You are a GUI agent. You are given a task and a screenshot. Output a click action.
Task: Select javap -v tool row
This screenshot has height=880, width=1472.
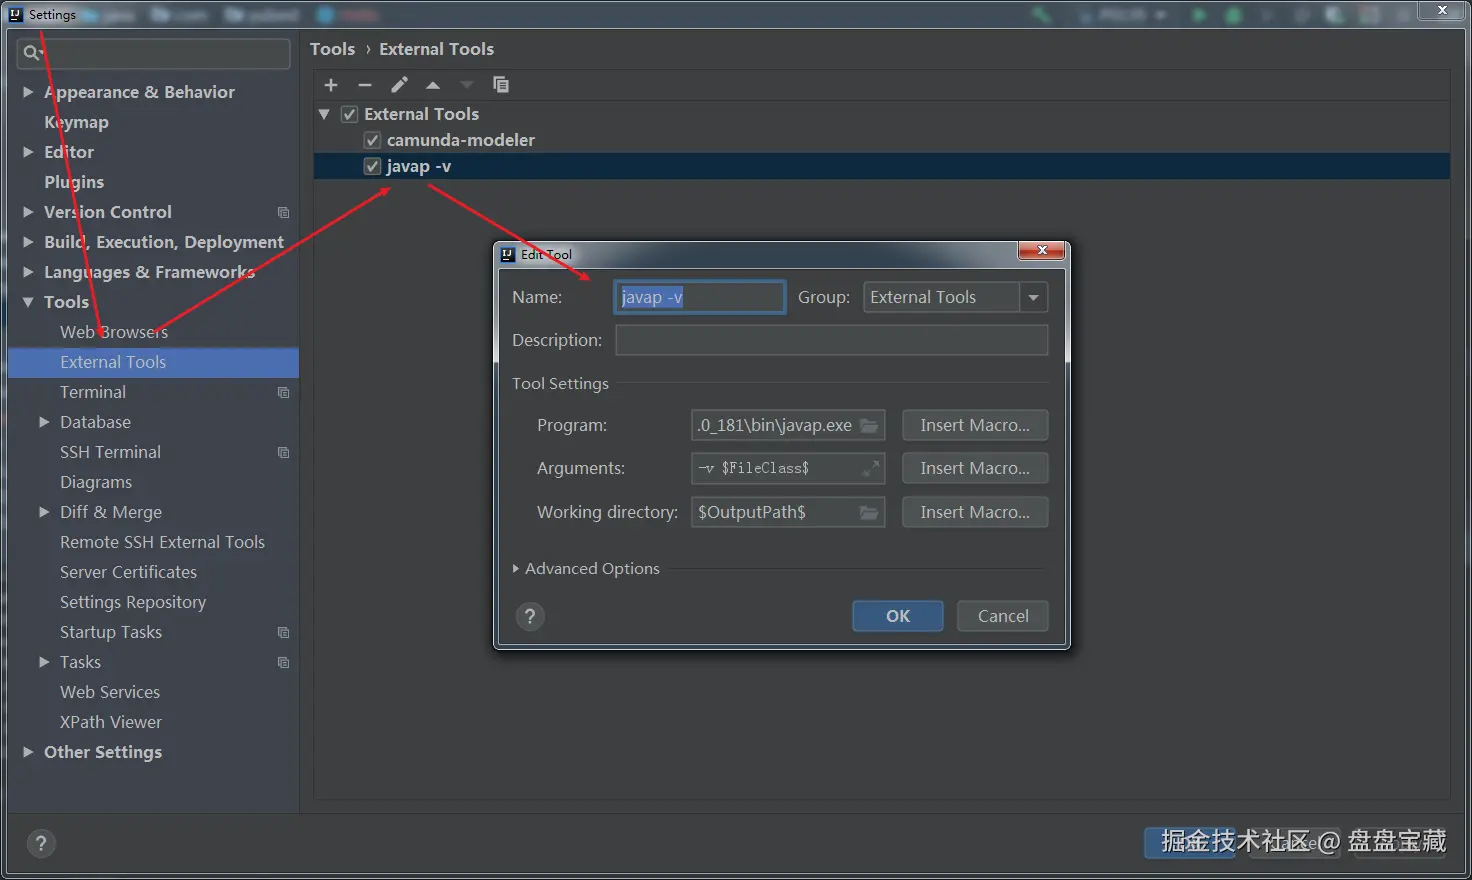(882, 166)
